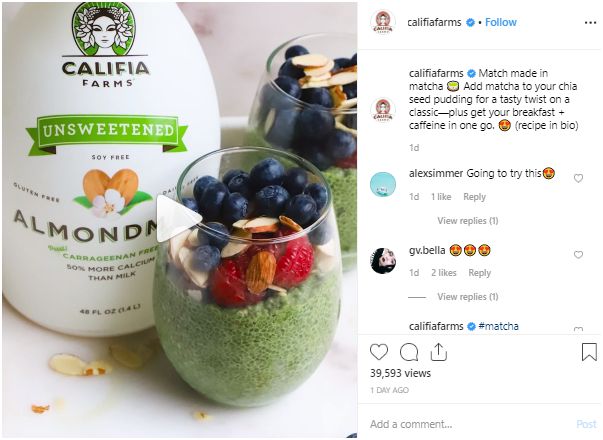This screenshot has width=603, height=440.
Task: Follow the califiafarms account
Action: coord(501,22)
